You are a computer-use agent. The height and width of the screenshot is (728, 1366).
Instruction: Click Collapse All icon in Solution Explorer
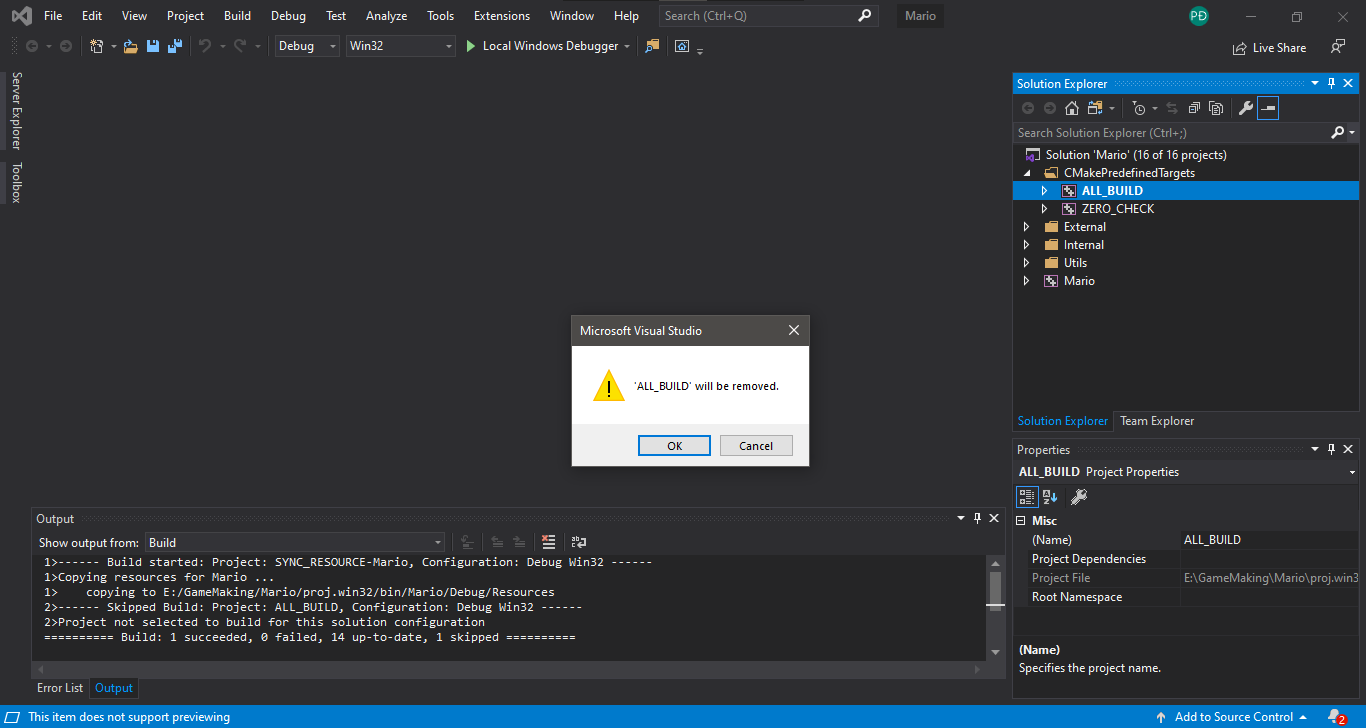[1194, 108]
